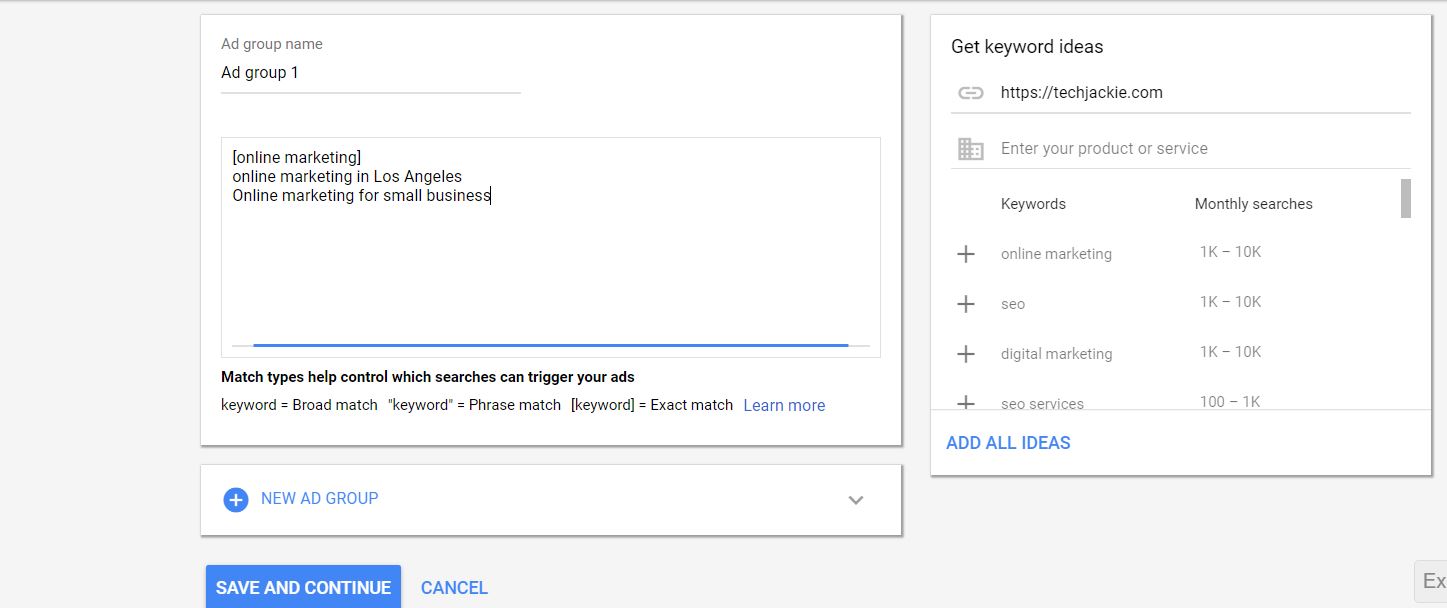Click 'digital marketing' keyword idea text
1447x608 pixels.
[1056, 354]
